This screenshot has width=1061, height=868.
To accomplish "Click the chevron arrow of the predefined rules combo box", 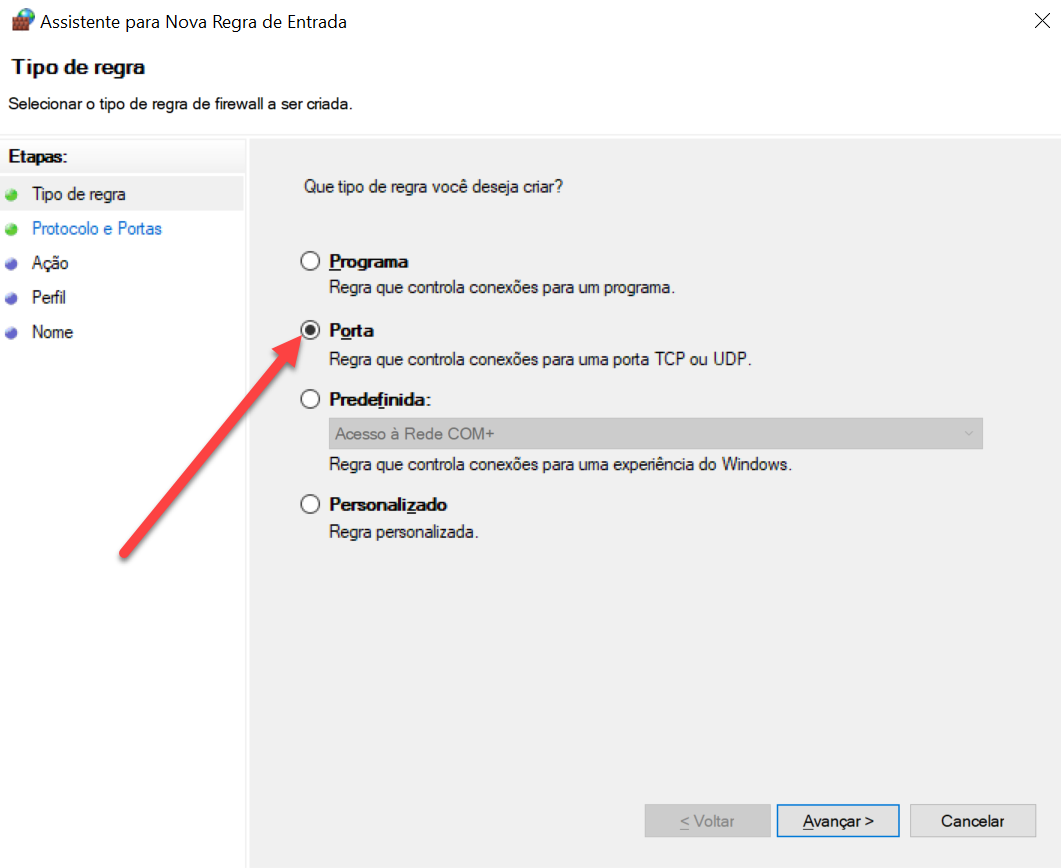I will pyautogui.click(x=967, y=434).
